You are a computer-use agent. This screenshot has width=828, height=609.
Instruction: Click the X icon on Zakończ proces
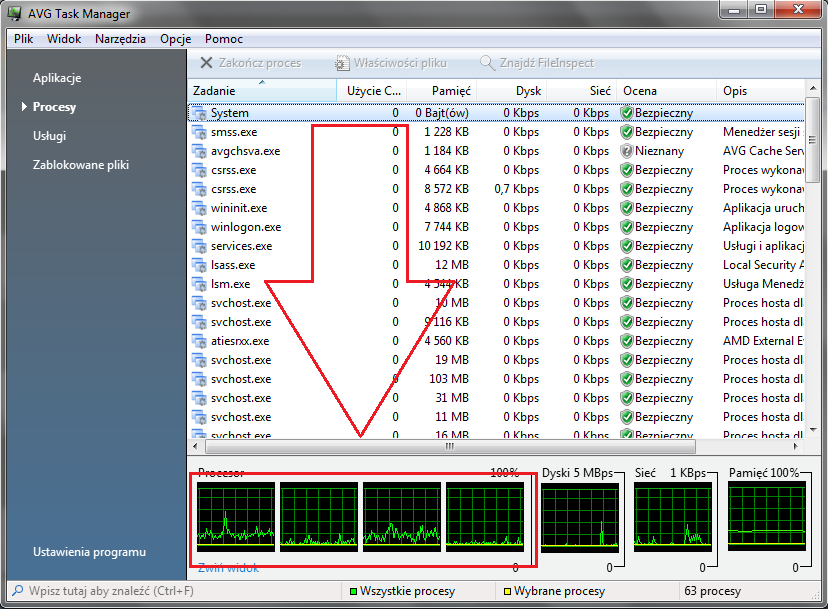[x=206, y=63]
